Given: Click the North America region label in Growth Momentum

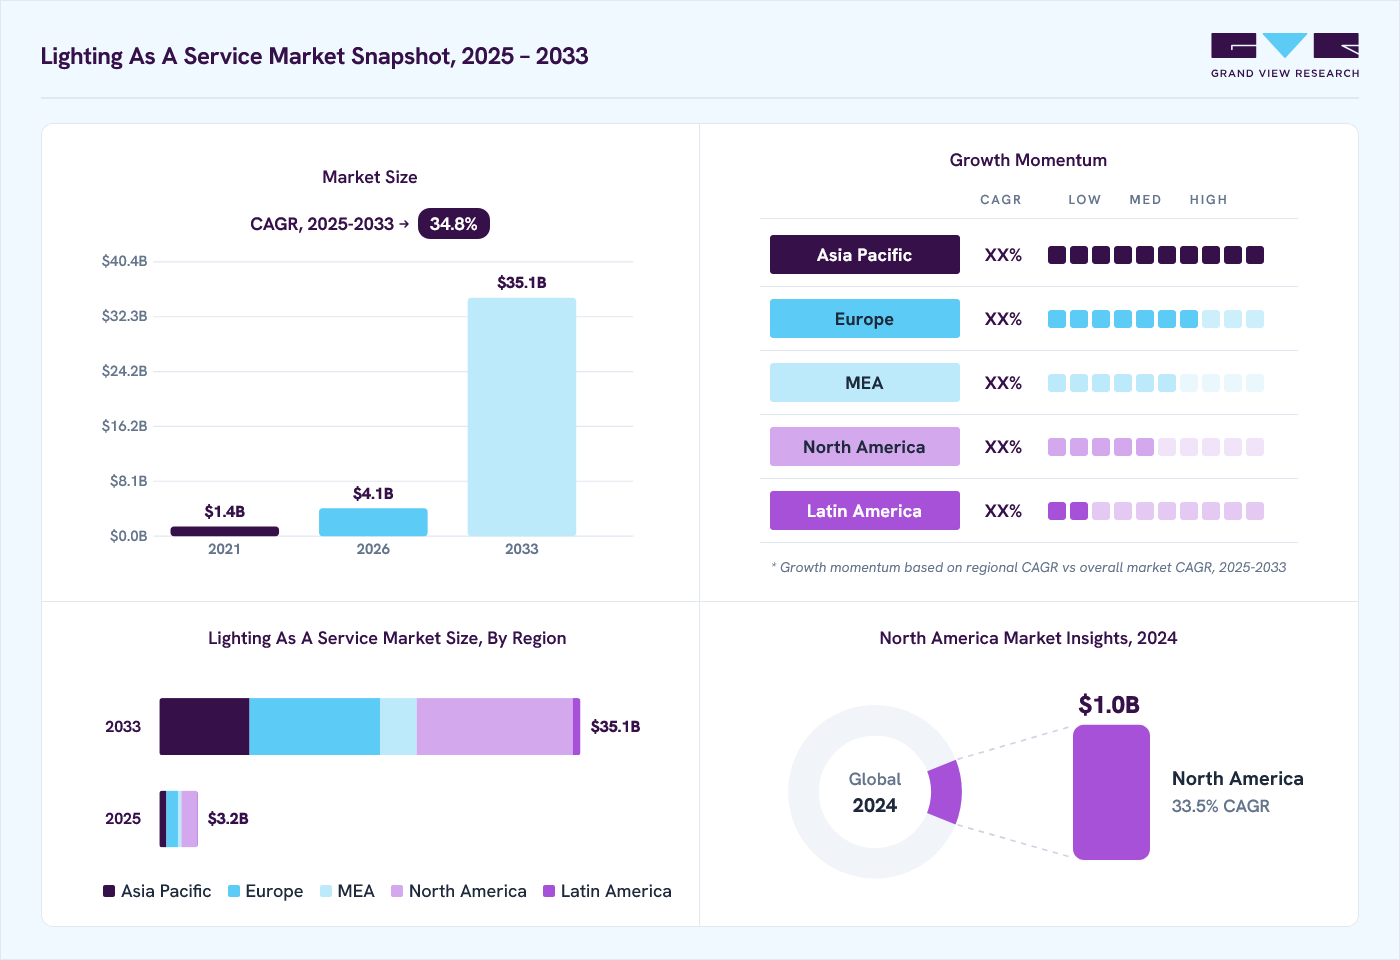Looking at the screenshot, I should [x=864, y=447].
